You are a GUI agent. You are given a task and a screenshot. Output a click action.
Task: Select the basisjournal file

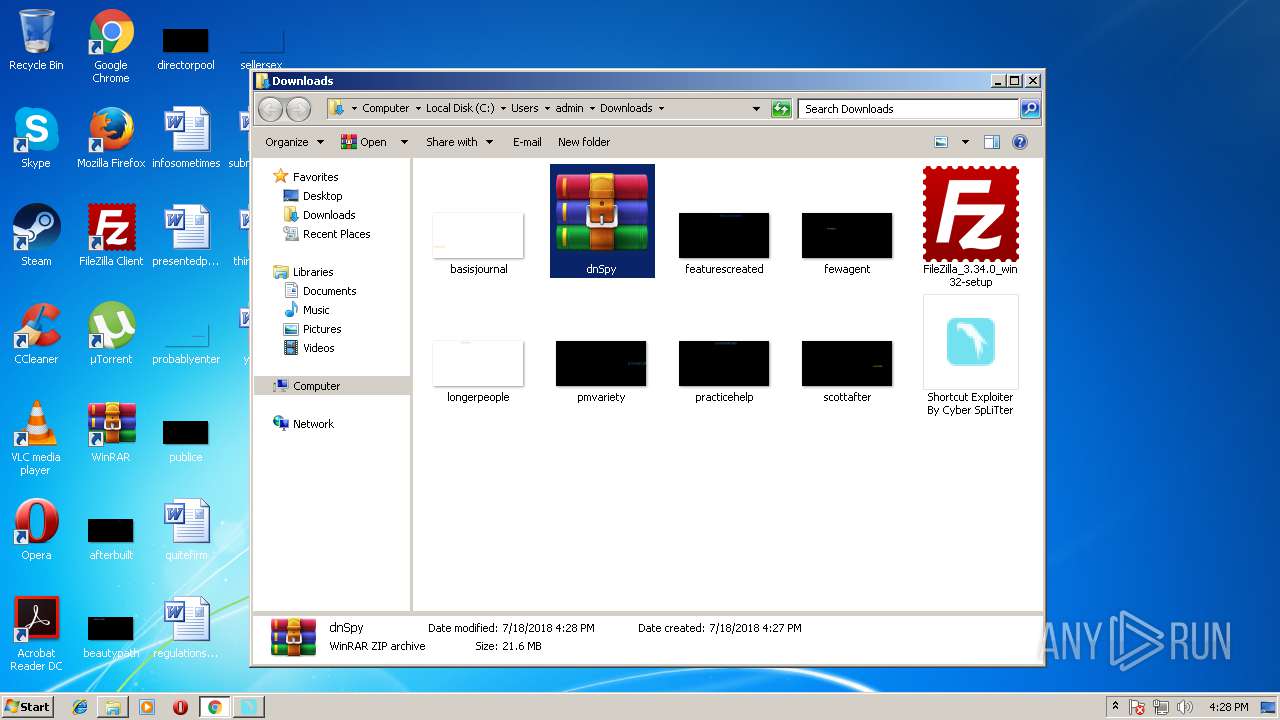(x=478, y=243)
